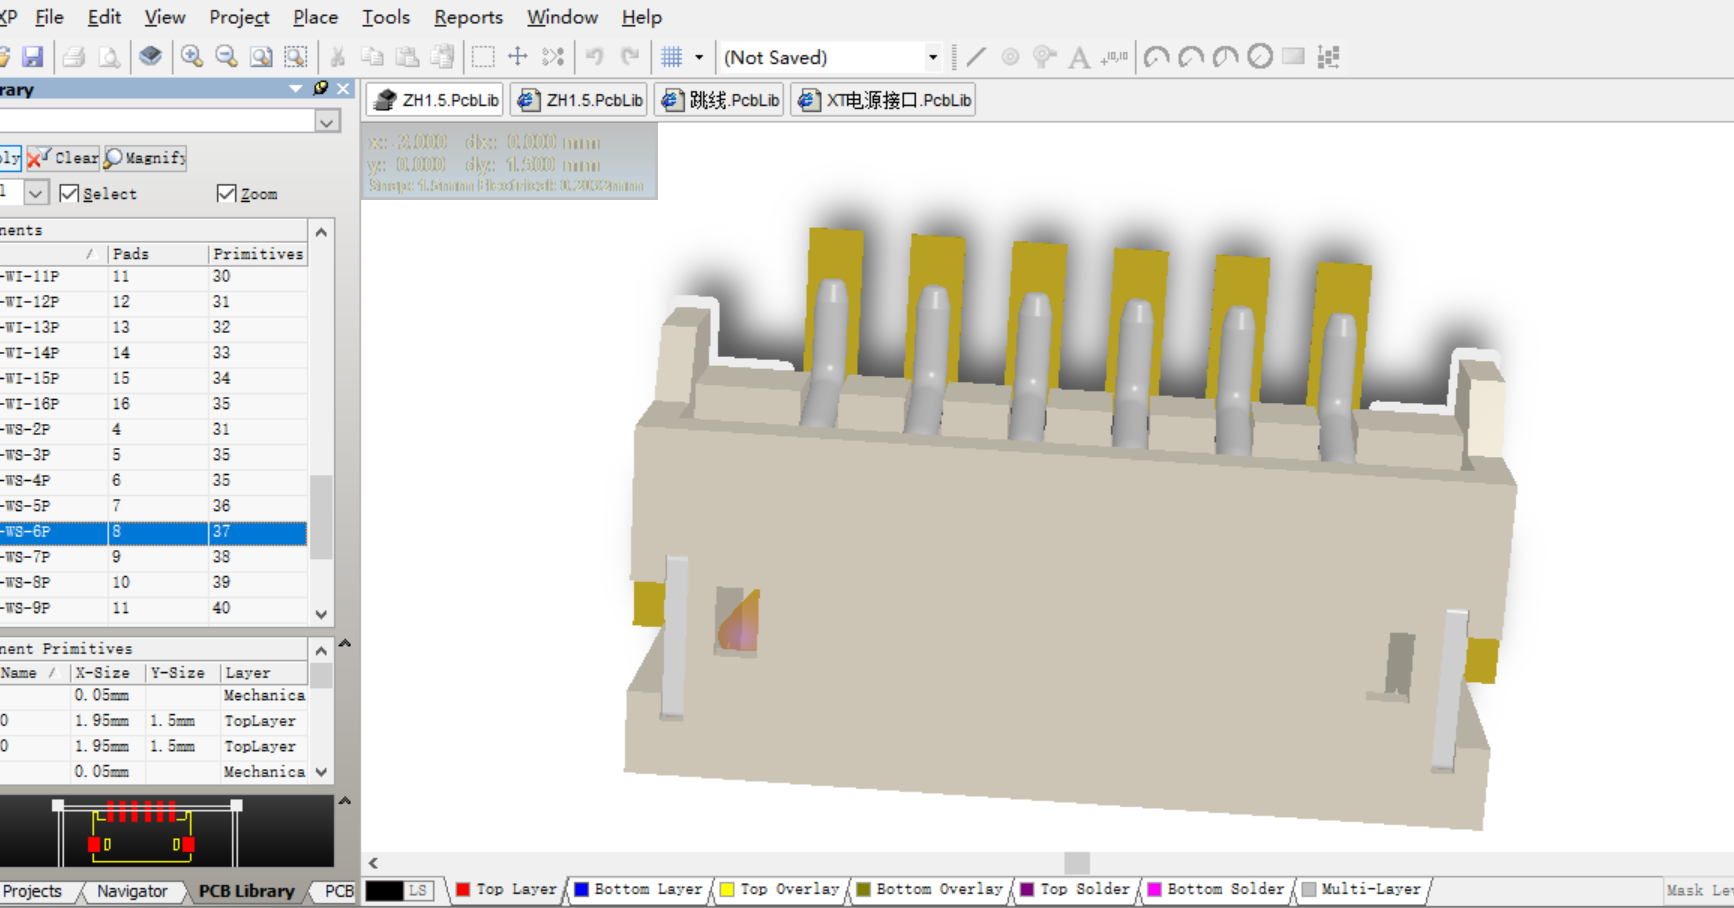Switch to the 跳线.PcbLib document tab

[719, 100]
